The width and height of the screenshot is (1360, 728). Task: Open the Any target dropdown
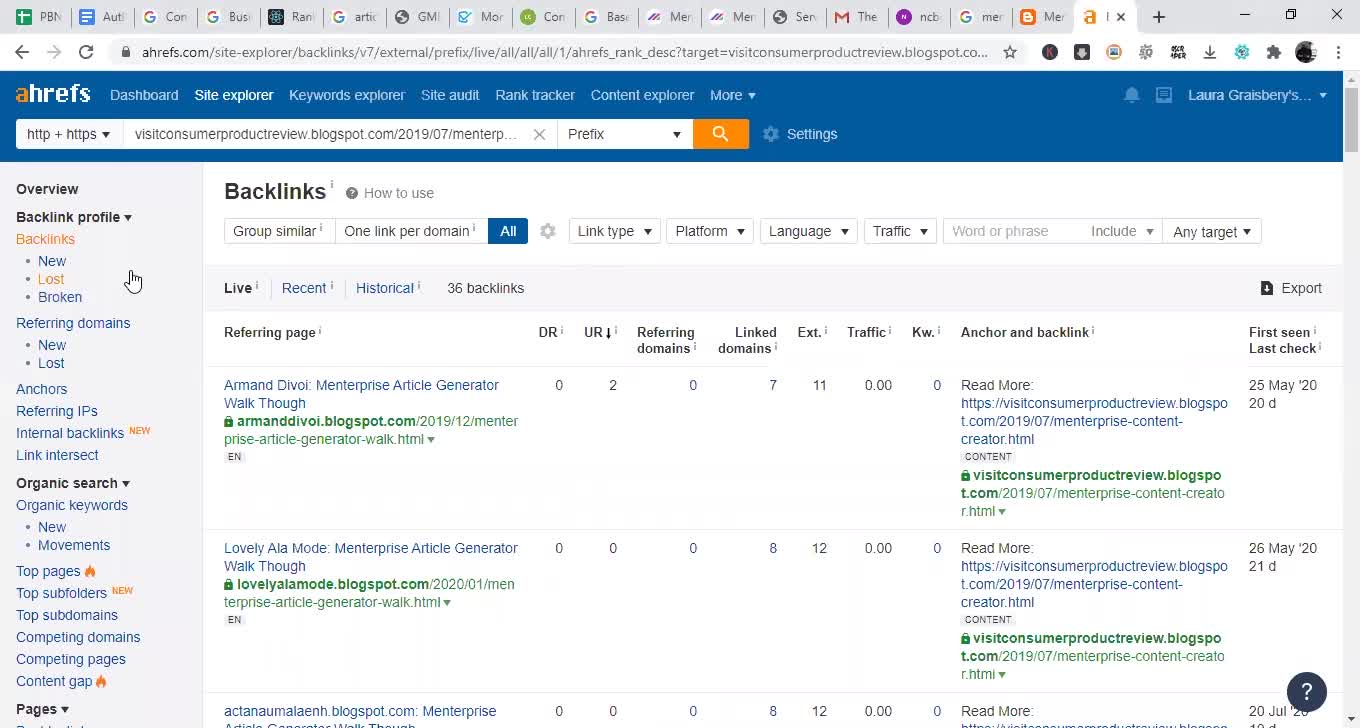click(1212, 231)
